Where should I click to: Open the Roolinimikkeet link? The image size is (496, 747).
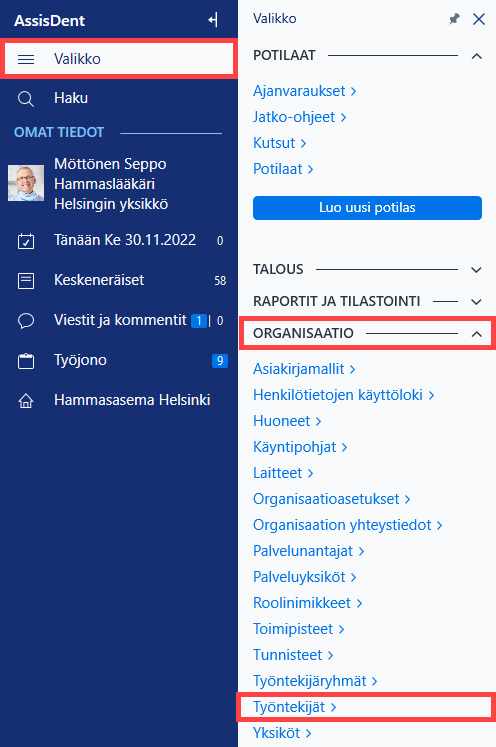click(x=307, y=603)
